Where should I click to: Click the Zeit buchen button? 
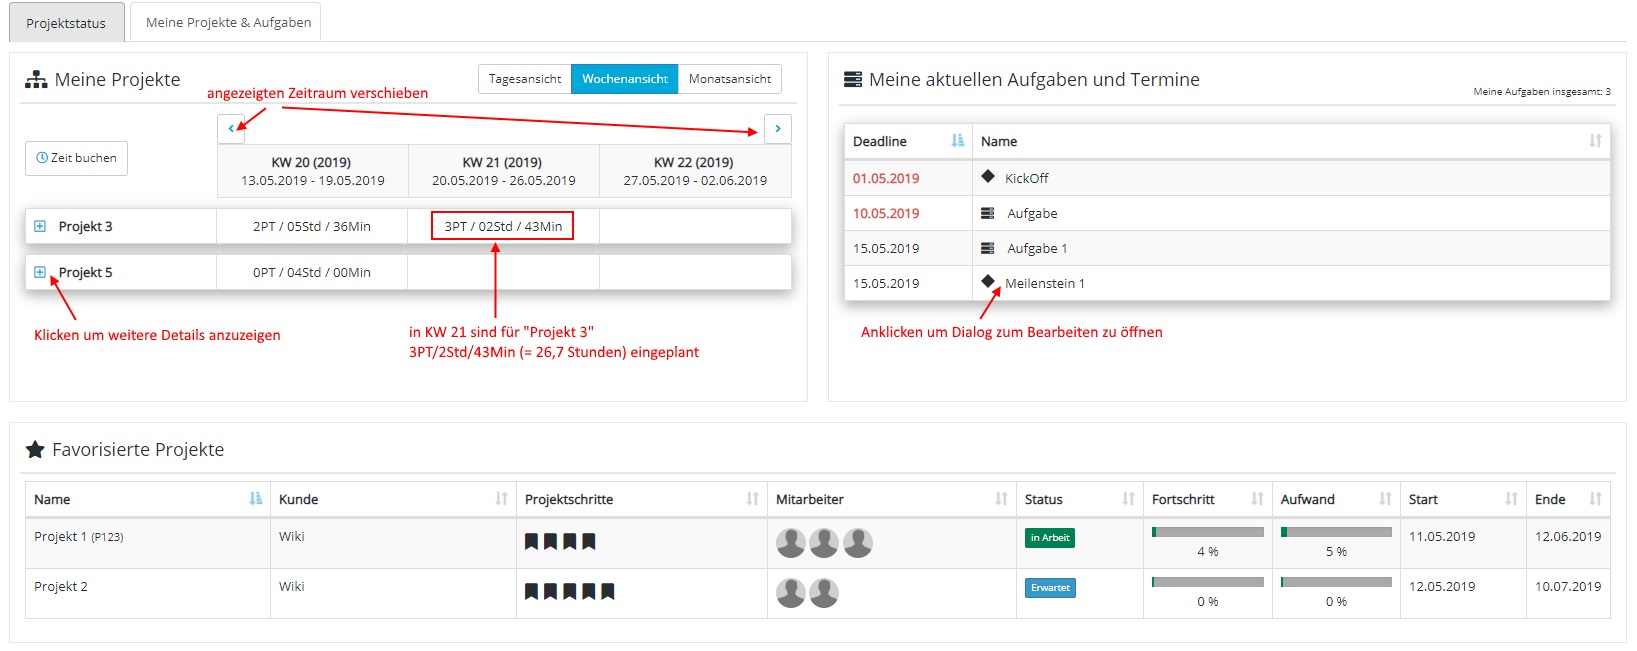pos(76,158)
